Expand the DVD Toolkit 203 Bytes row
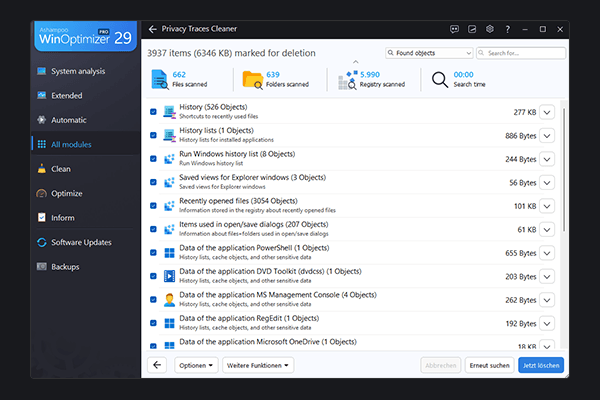Viewport: 600px width, 400px height. [x=547, y=277]
